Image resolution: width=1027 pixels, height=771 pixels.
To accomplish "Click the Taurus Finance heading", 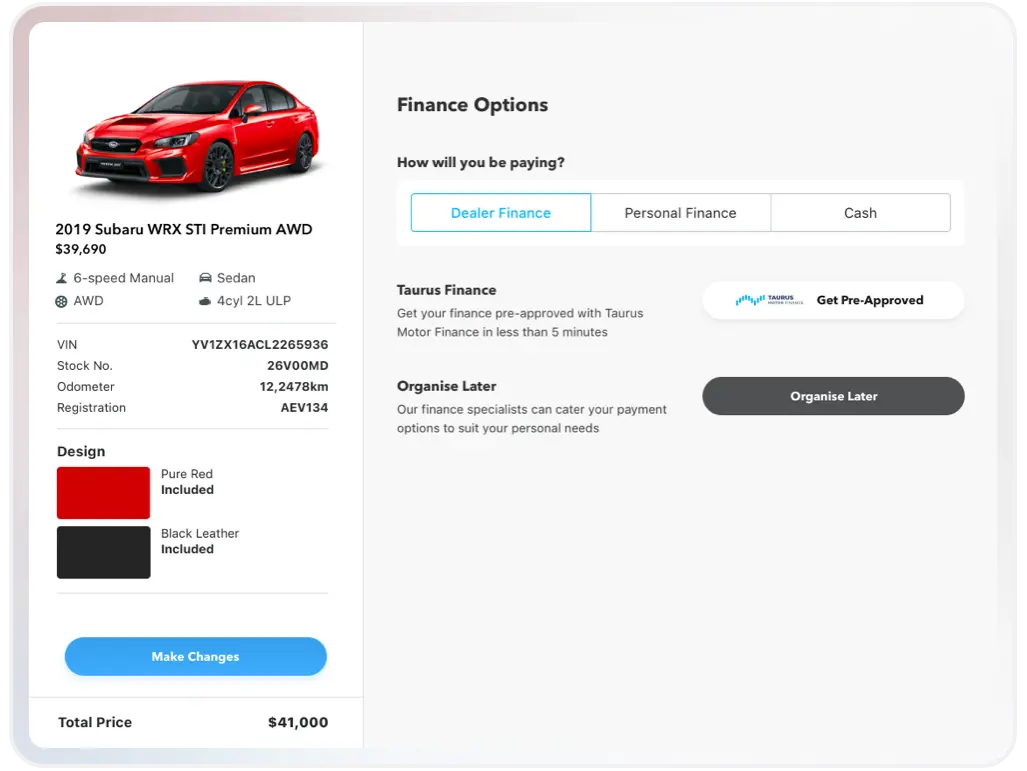I will tap(446, 290).
